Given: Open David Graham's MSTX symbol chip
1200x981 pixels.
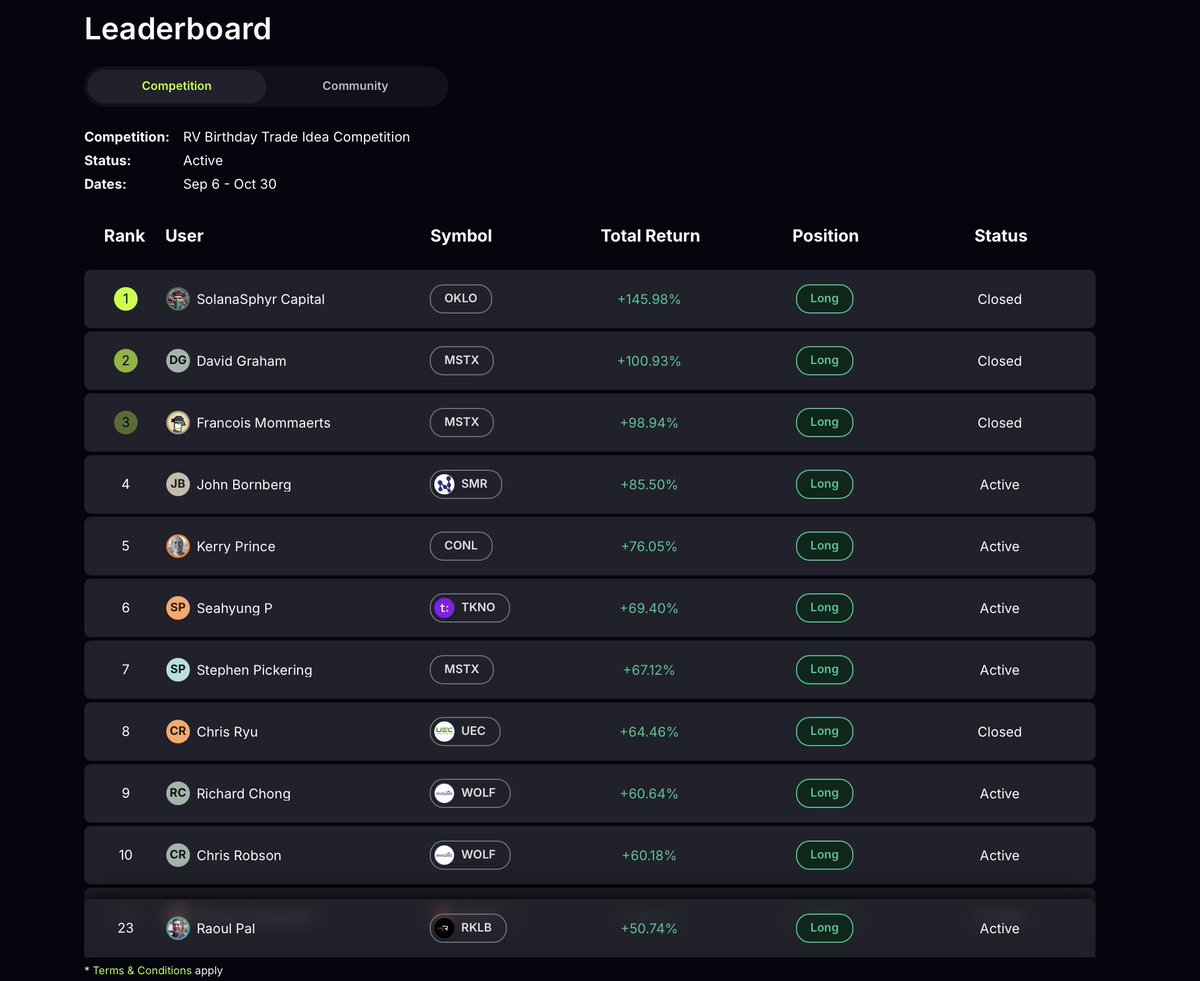Looking at the screenshot, I should point(462,361).
